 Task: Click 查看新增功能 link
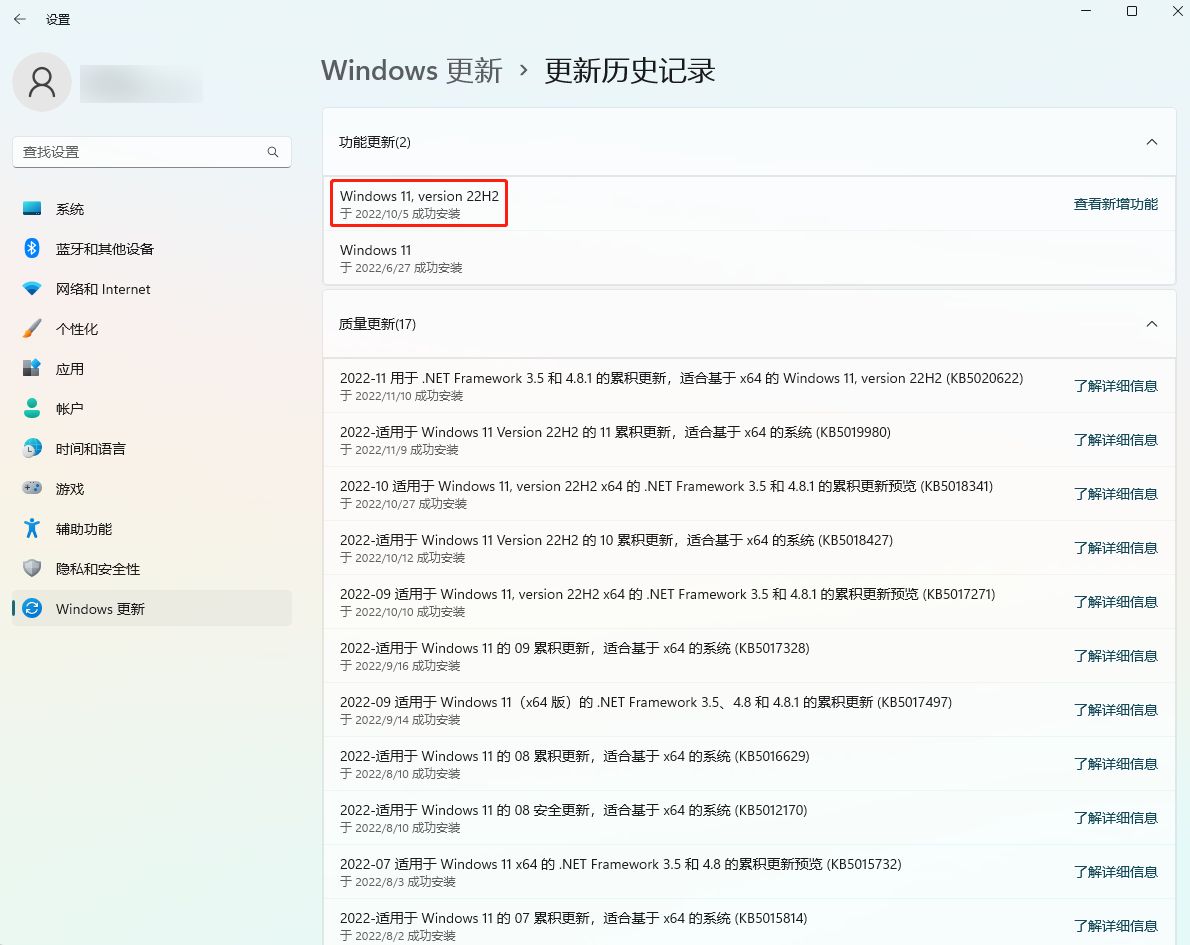pyautogui.click(x=1116, y=204)
